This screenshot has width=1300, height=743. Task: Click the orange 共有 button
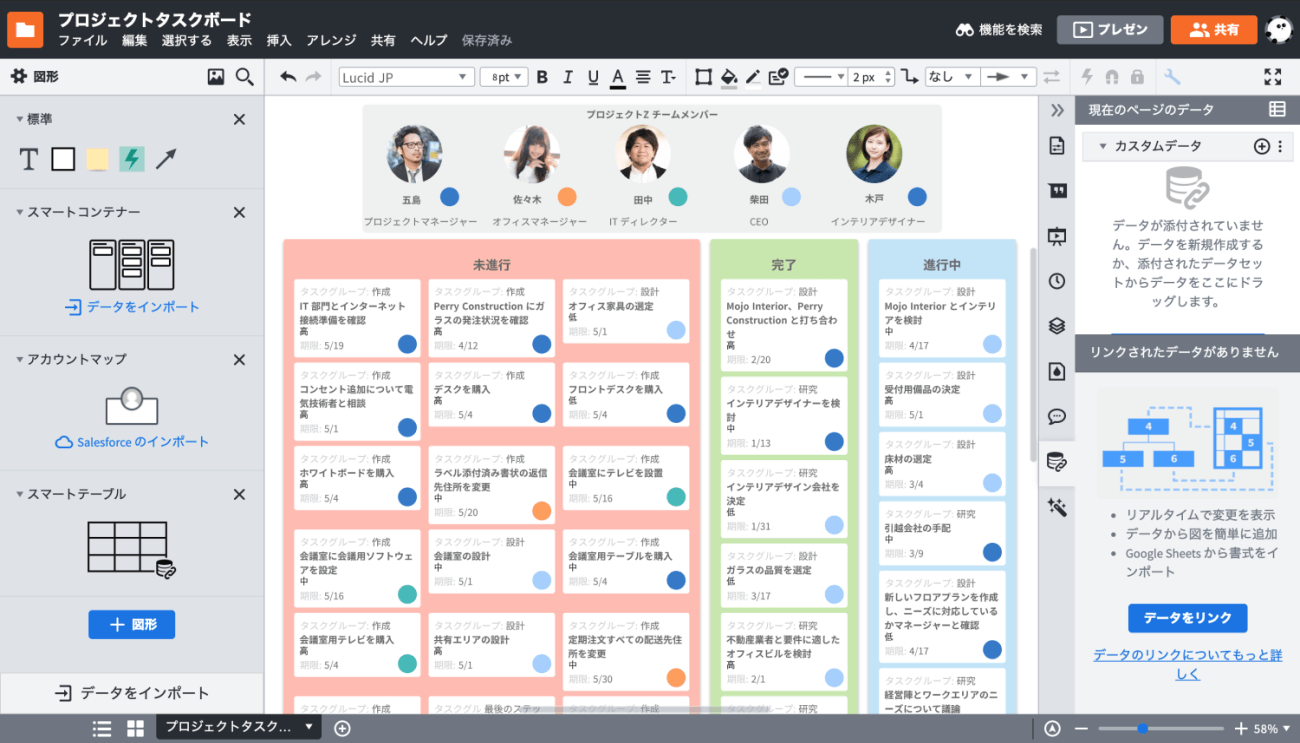coord(1214,29)
